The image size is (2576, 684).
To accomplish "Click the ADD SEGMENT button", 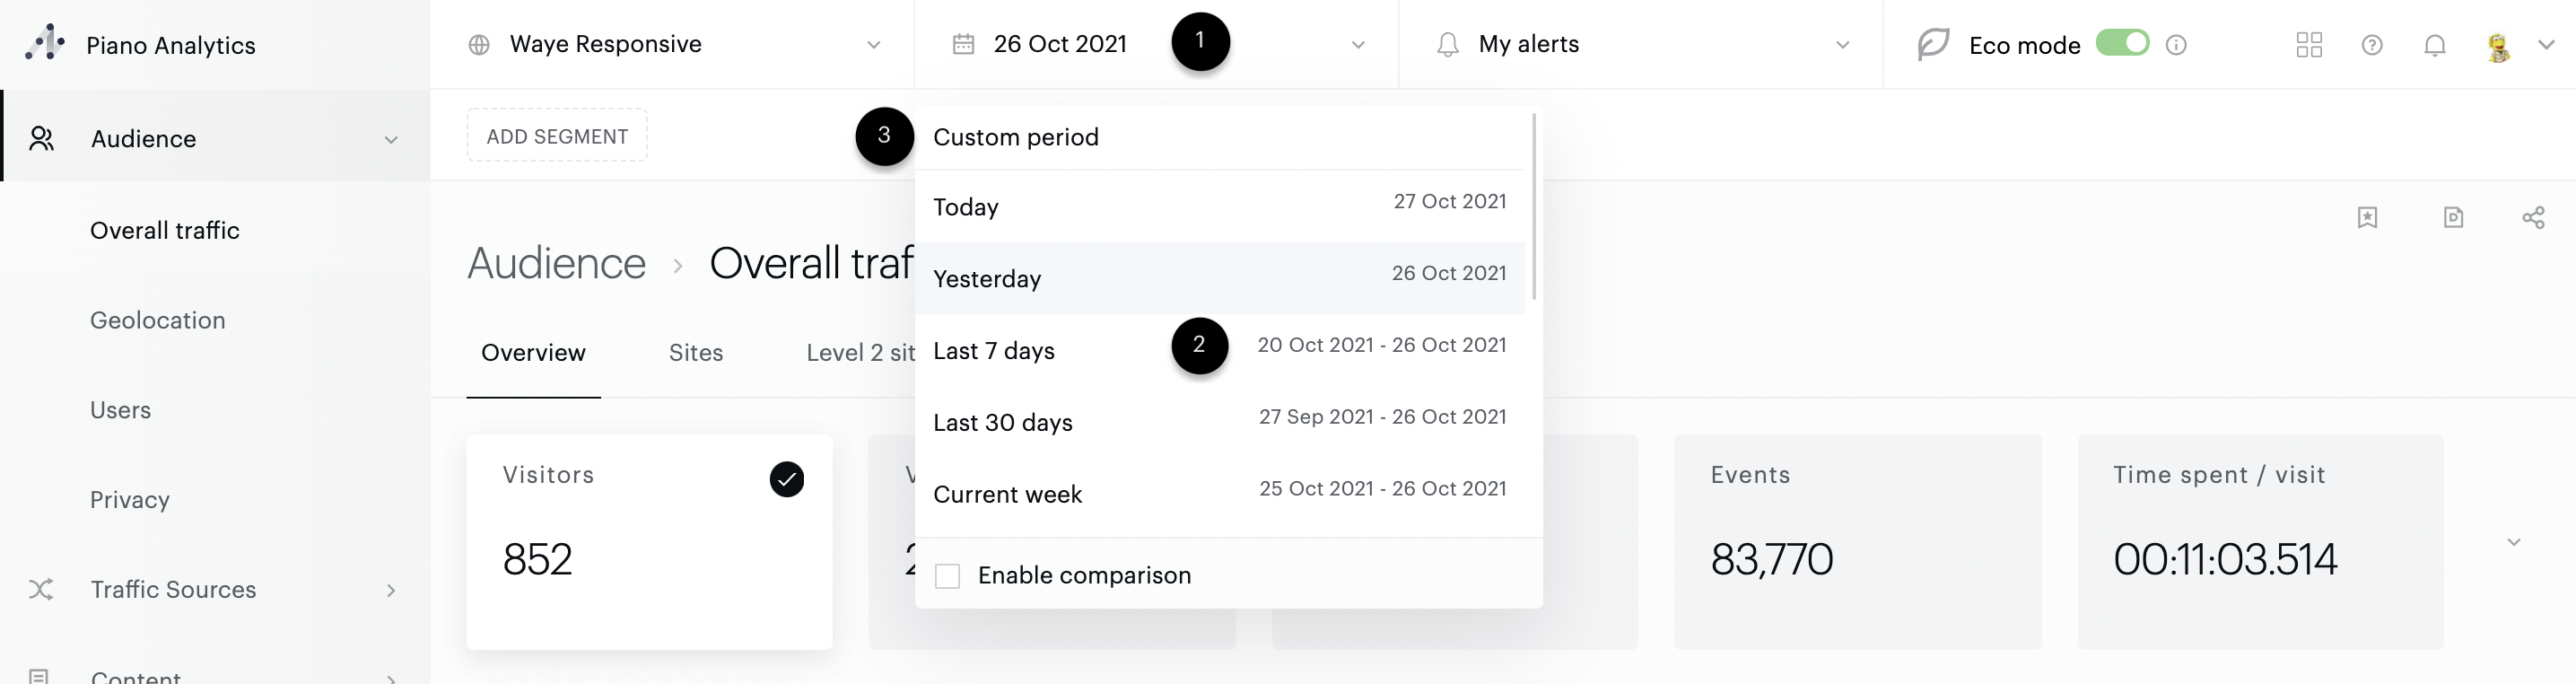I will [x=557, y=136].
